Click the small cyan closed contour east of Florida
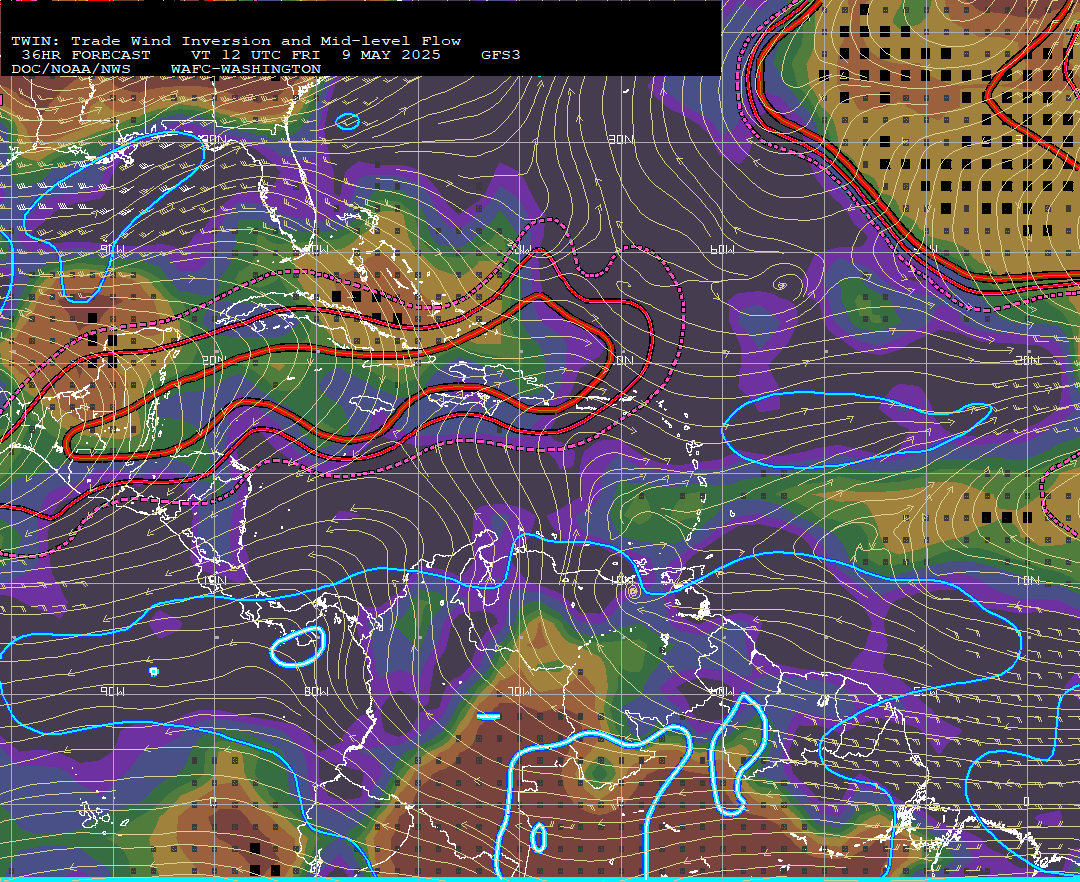This screenshot has height=882, width=1080. point(347,122)
